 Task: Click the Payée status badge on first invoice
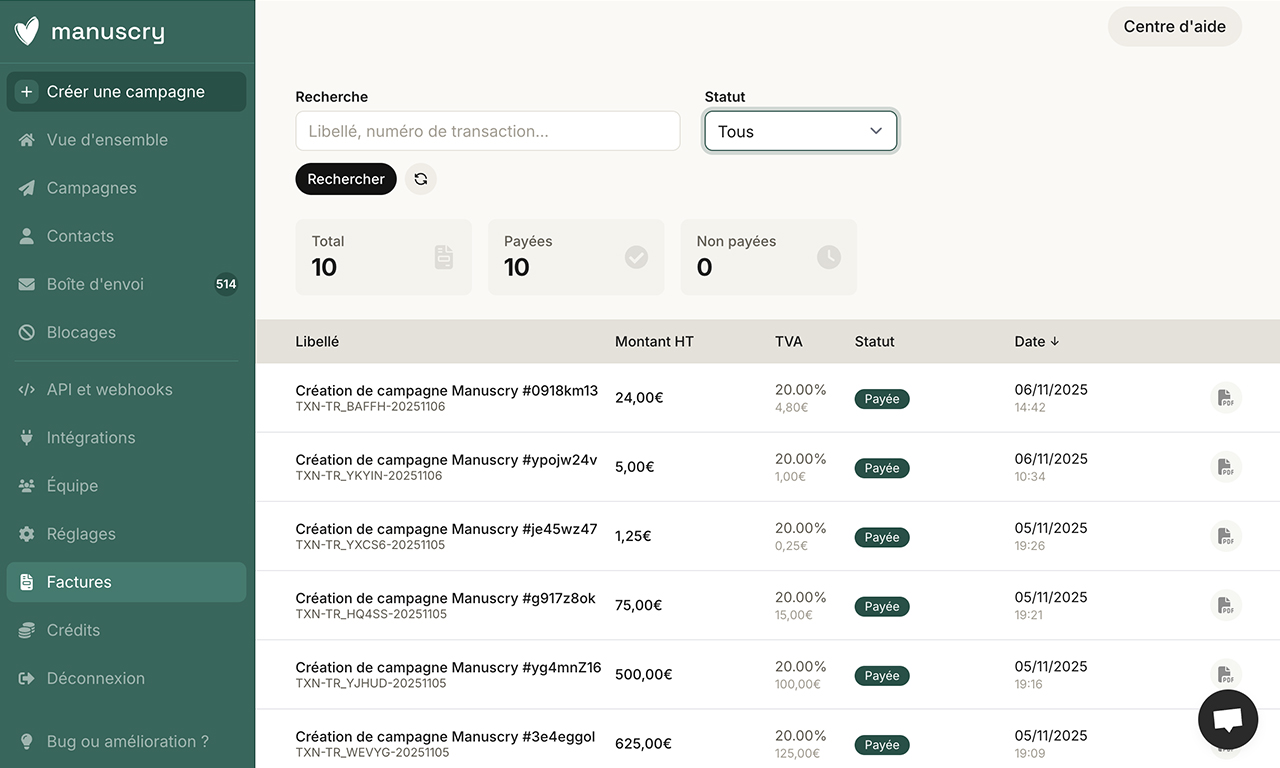pyautogui.click(x=881, y=398)
